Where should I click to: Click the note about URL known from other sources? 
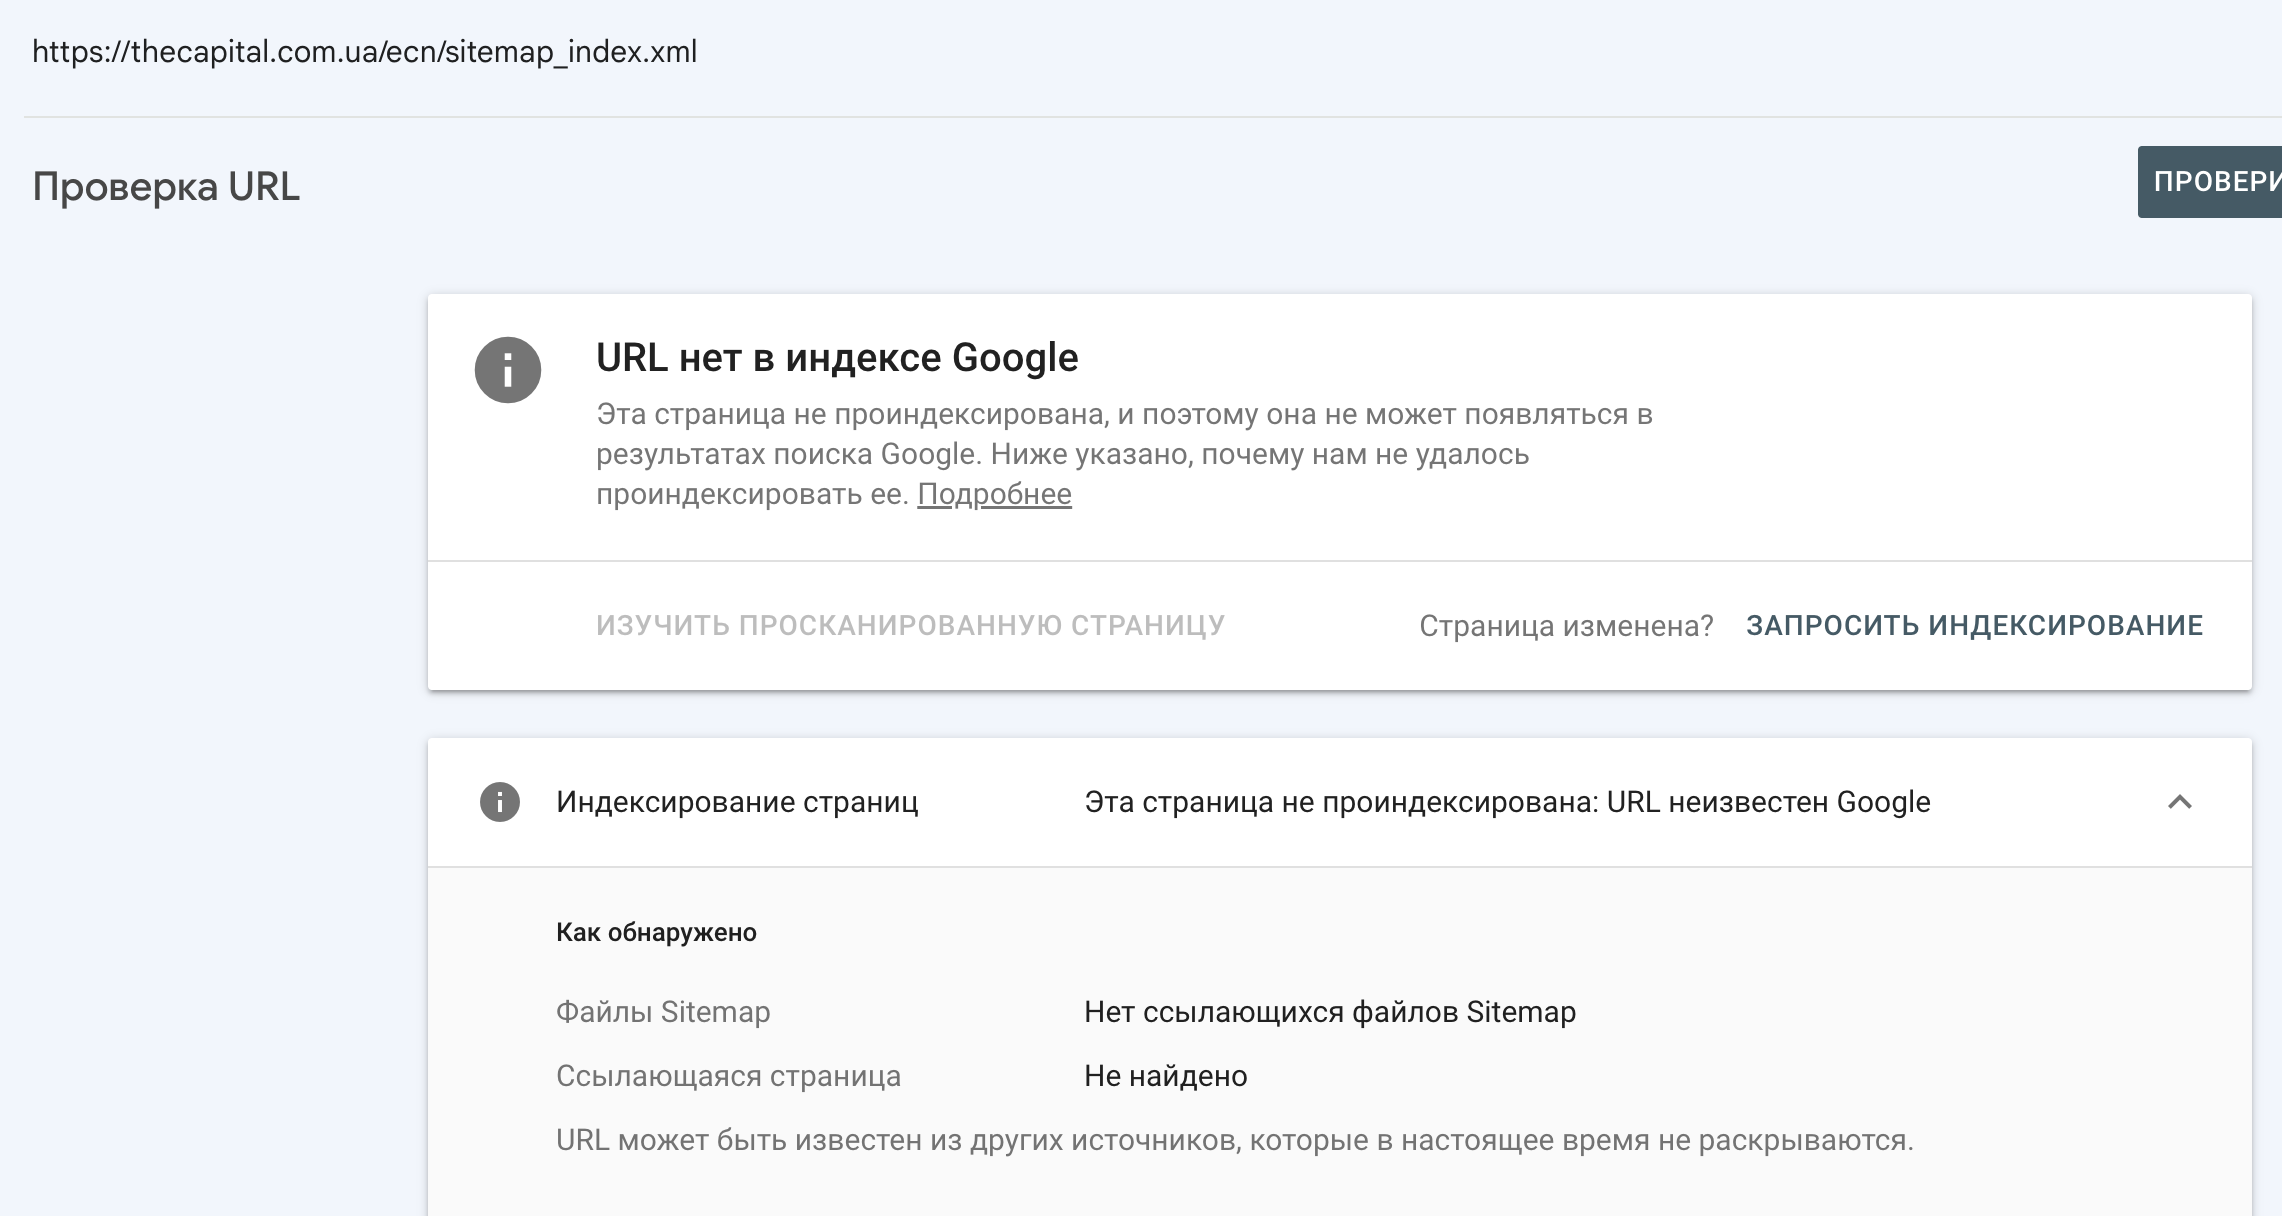(1234, 1140)
